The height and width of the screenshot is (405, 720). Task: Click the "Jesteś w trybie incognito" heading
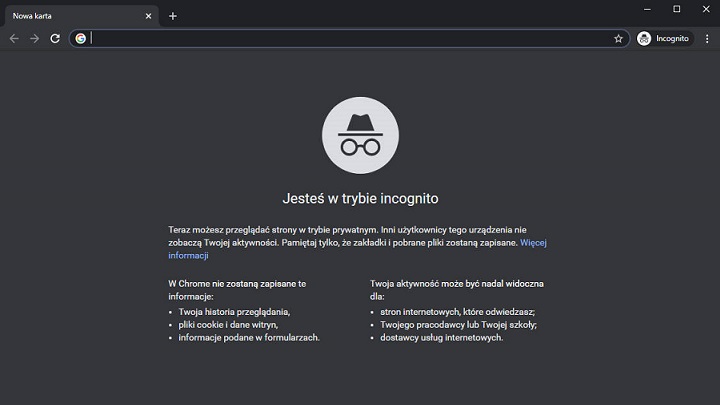(x=360, y=198)
